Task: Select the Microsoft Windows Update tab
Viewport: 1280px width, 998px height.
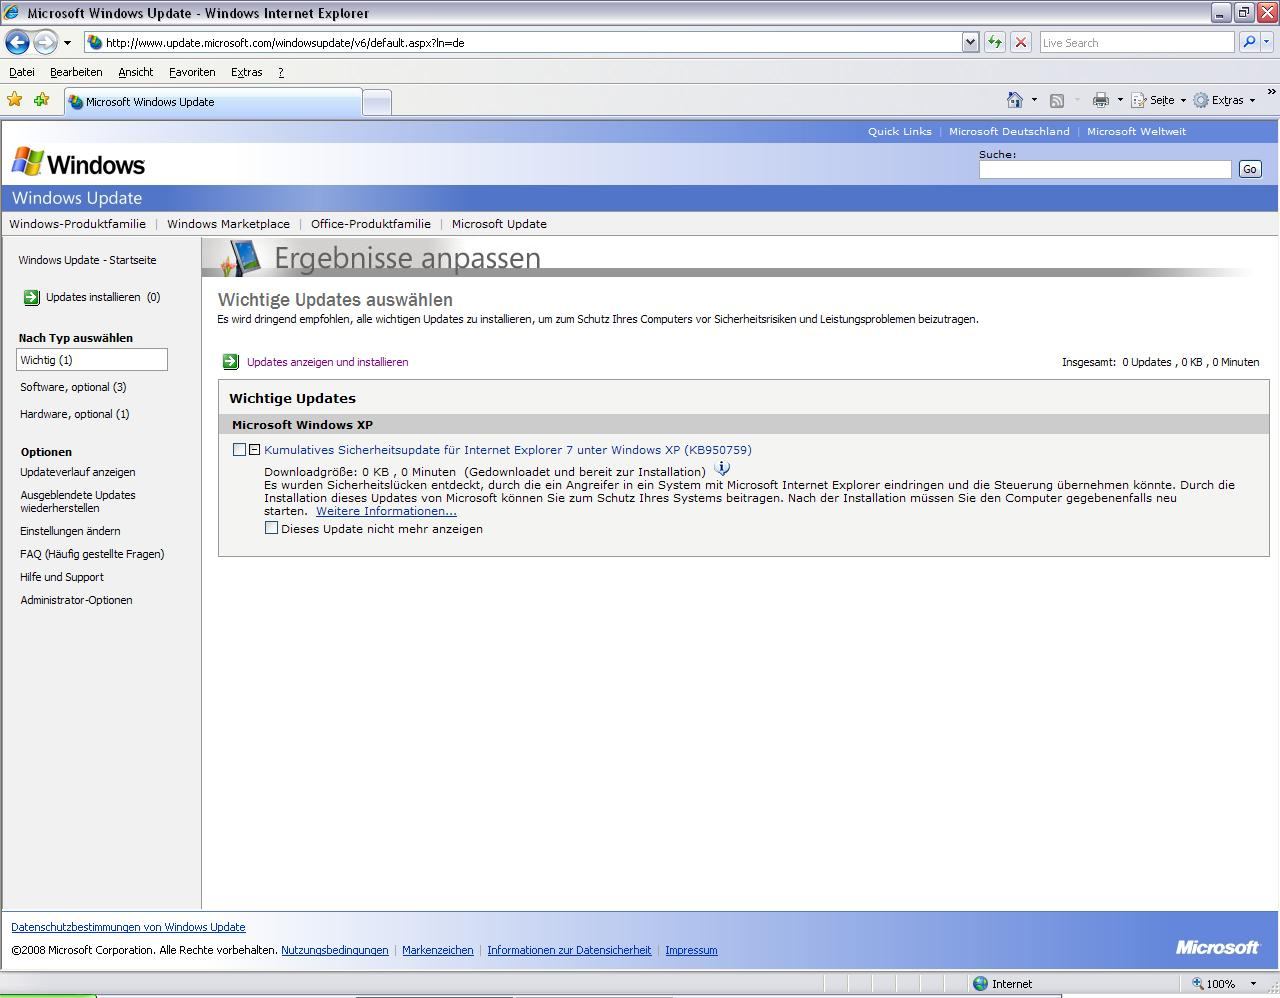Action: click(212, 101)
